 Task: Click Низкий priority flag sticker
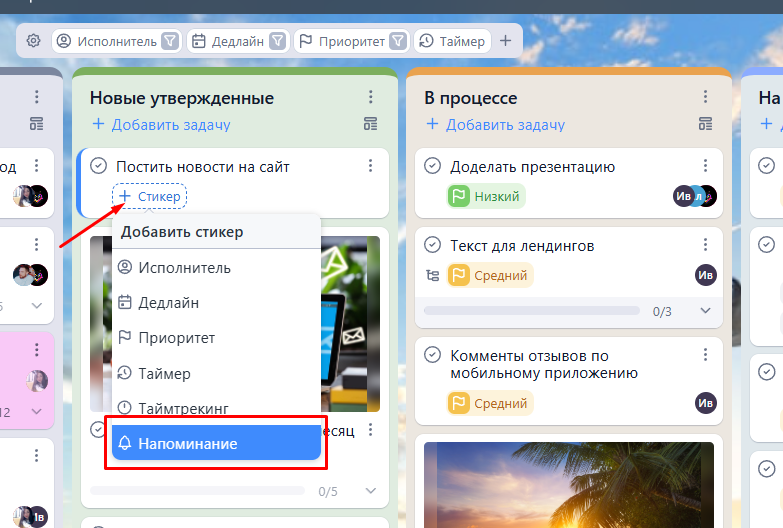(486, 196)
